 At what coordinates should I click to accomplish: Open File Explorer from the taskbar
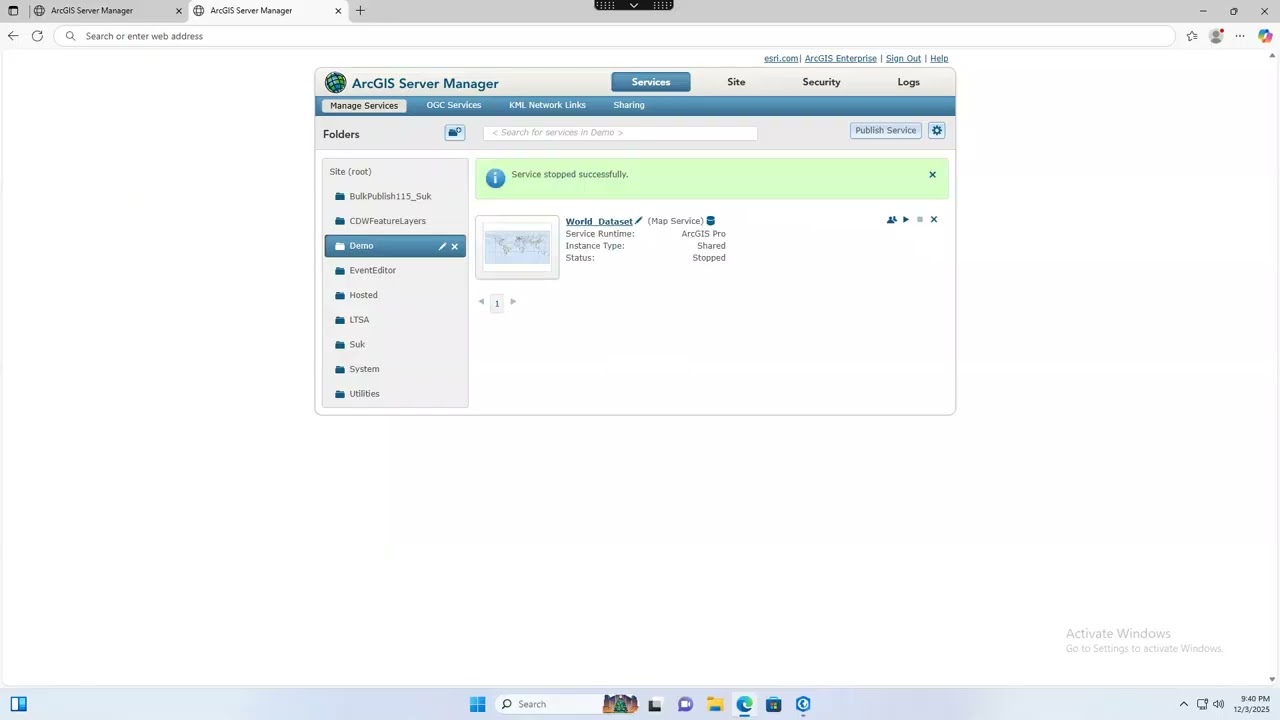tap(715, 704)
